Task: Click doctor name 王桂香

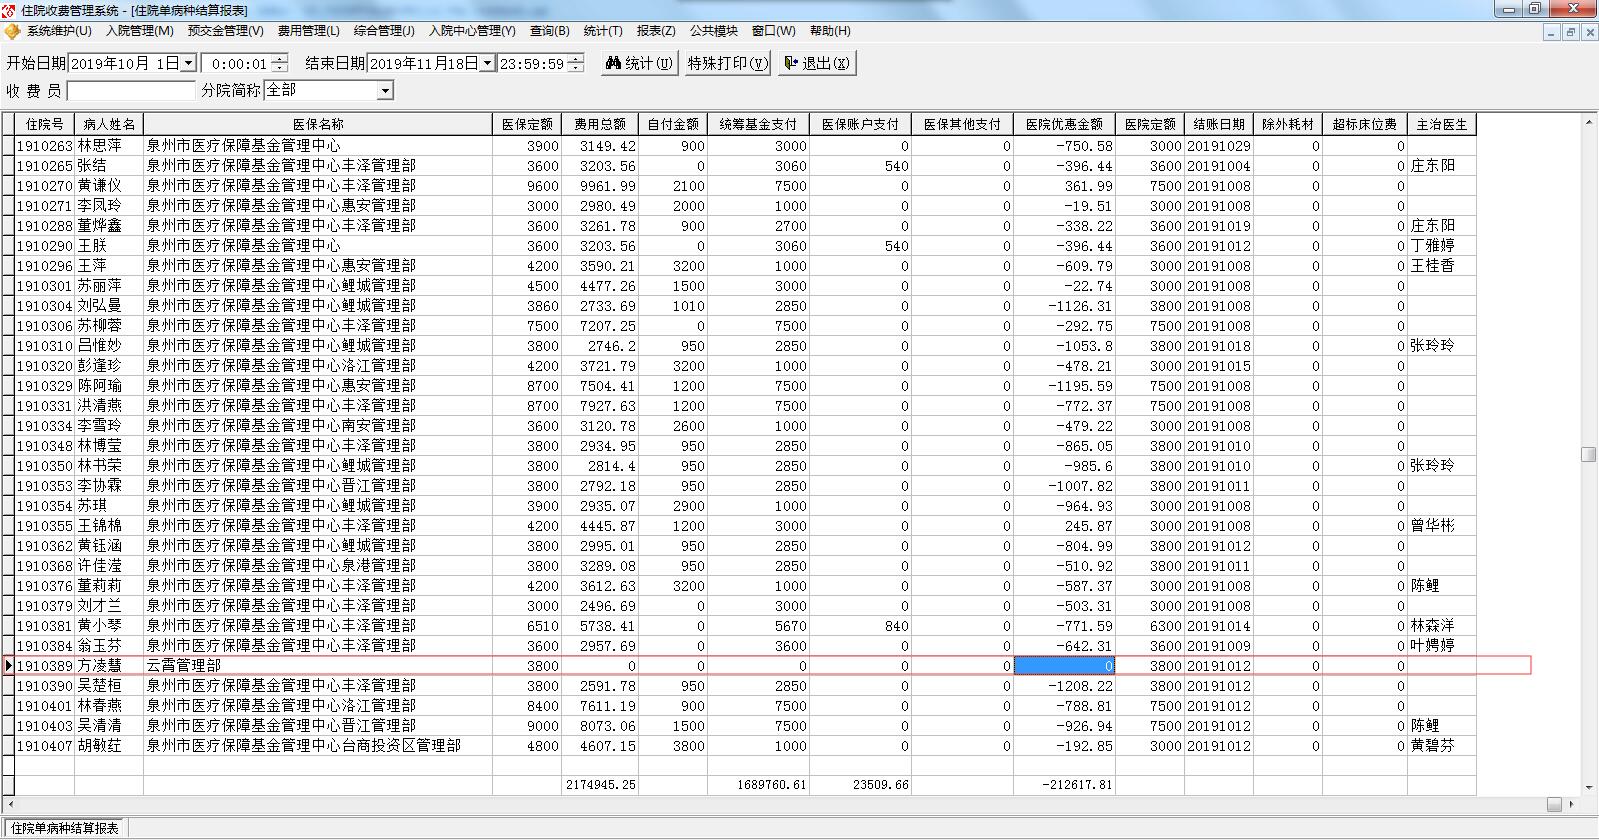Action: [x=1442, y=265]
